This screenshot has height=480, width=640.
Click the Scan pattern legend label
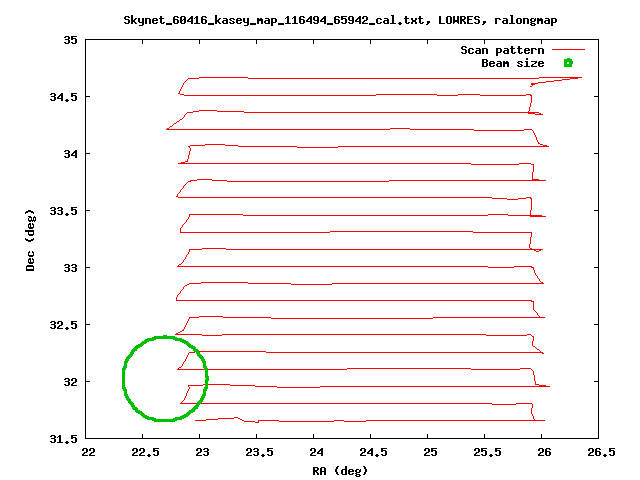(x=502, y=50)
